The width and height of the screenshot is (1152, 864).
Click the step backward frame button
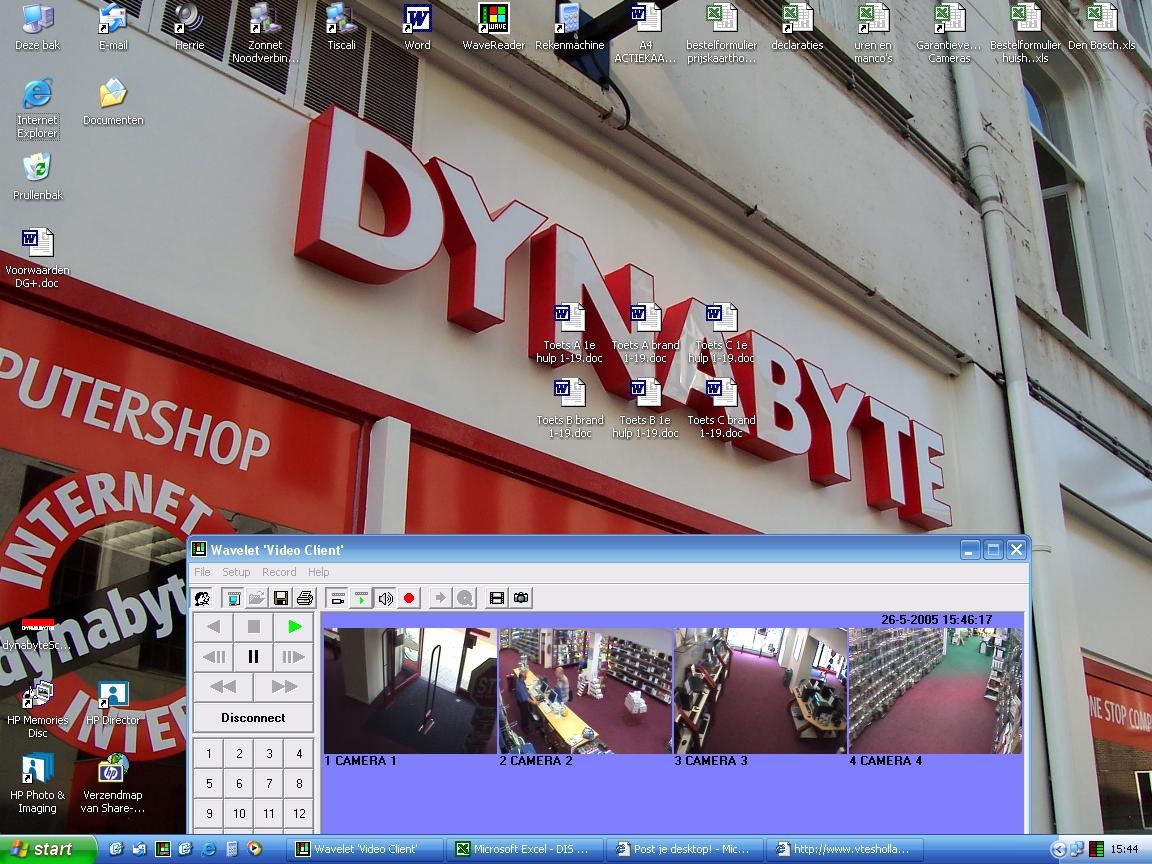click(x=214, y=657)
